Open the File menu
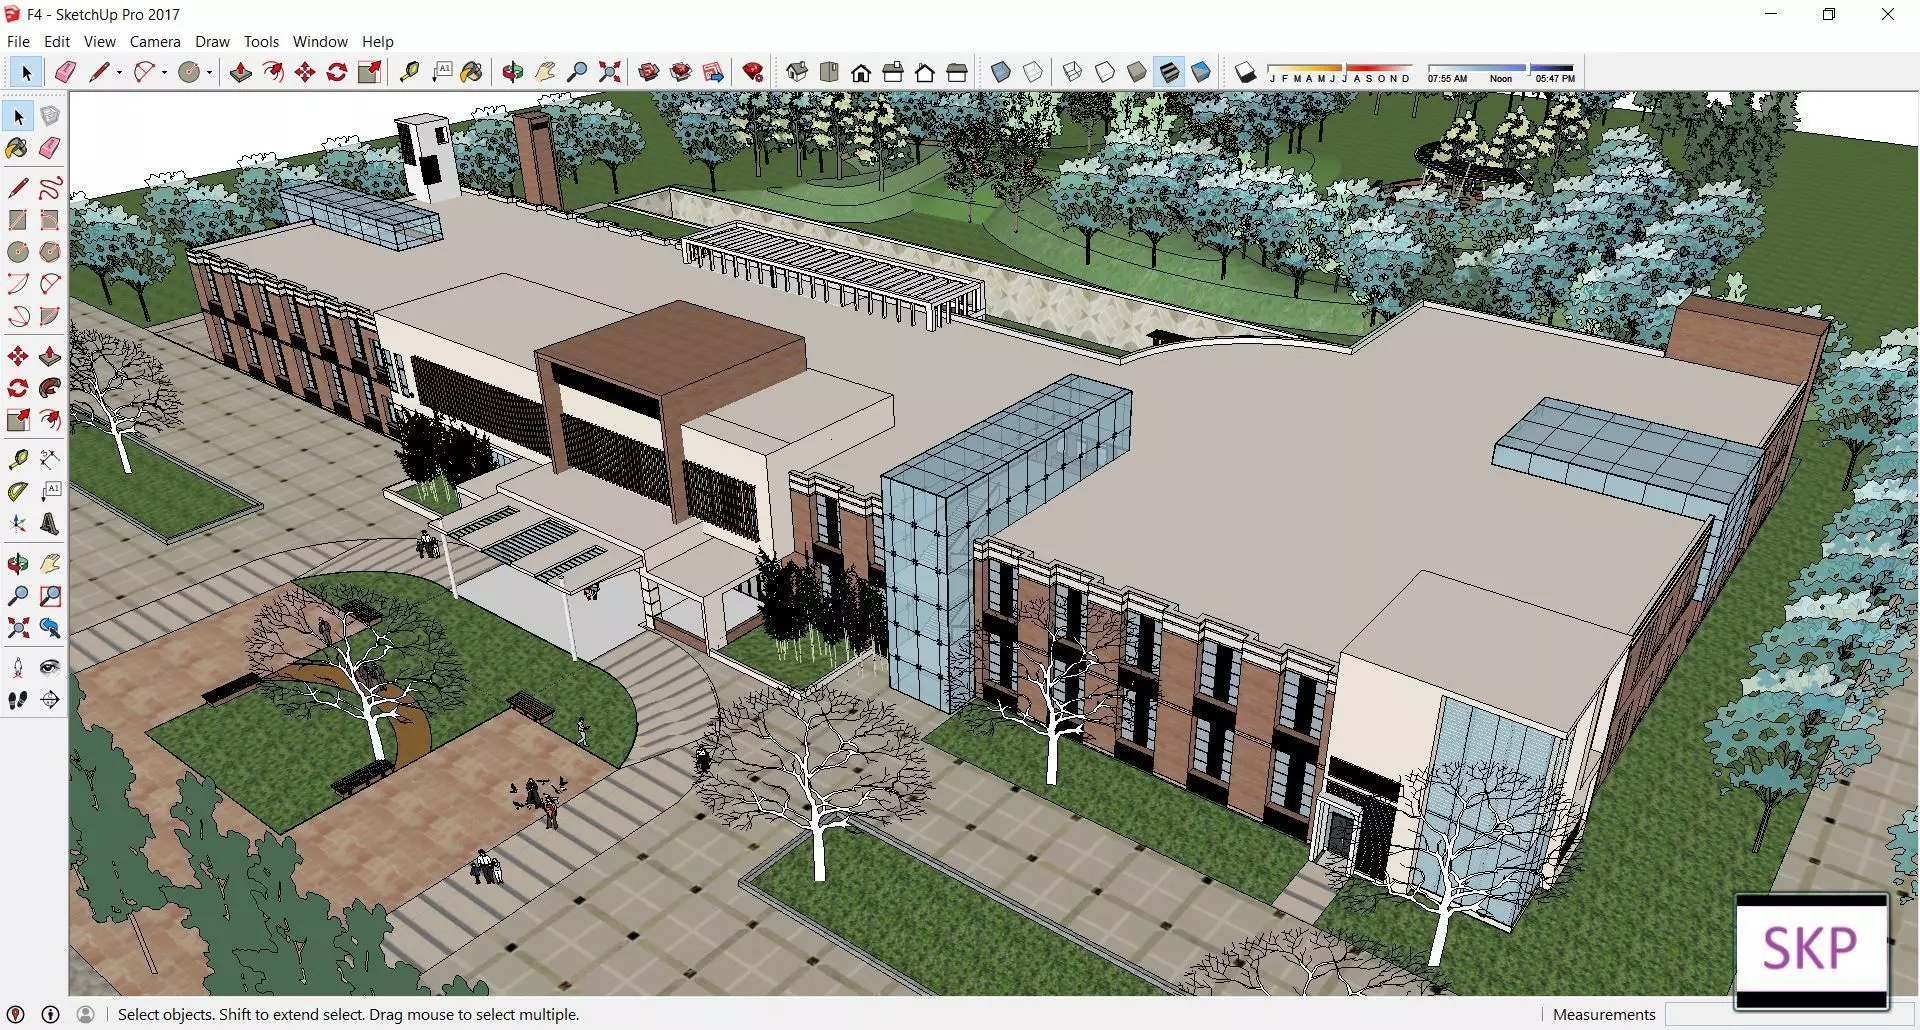Viewport: 1920px width, 1030px height. tap(18, 41)
